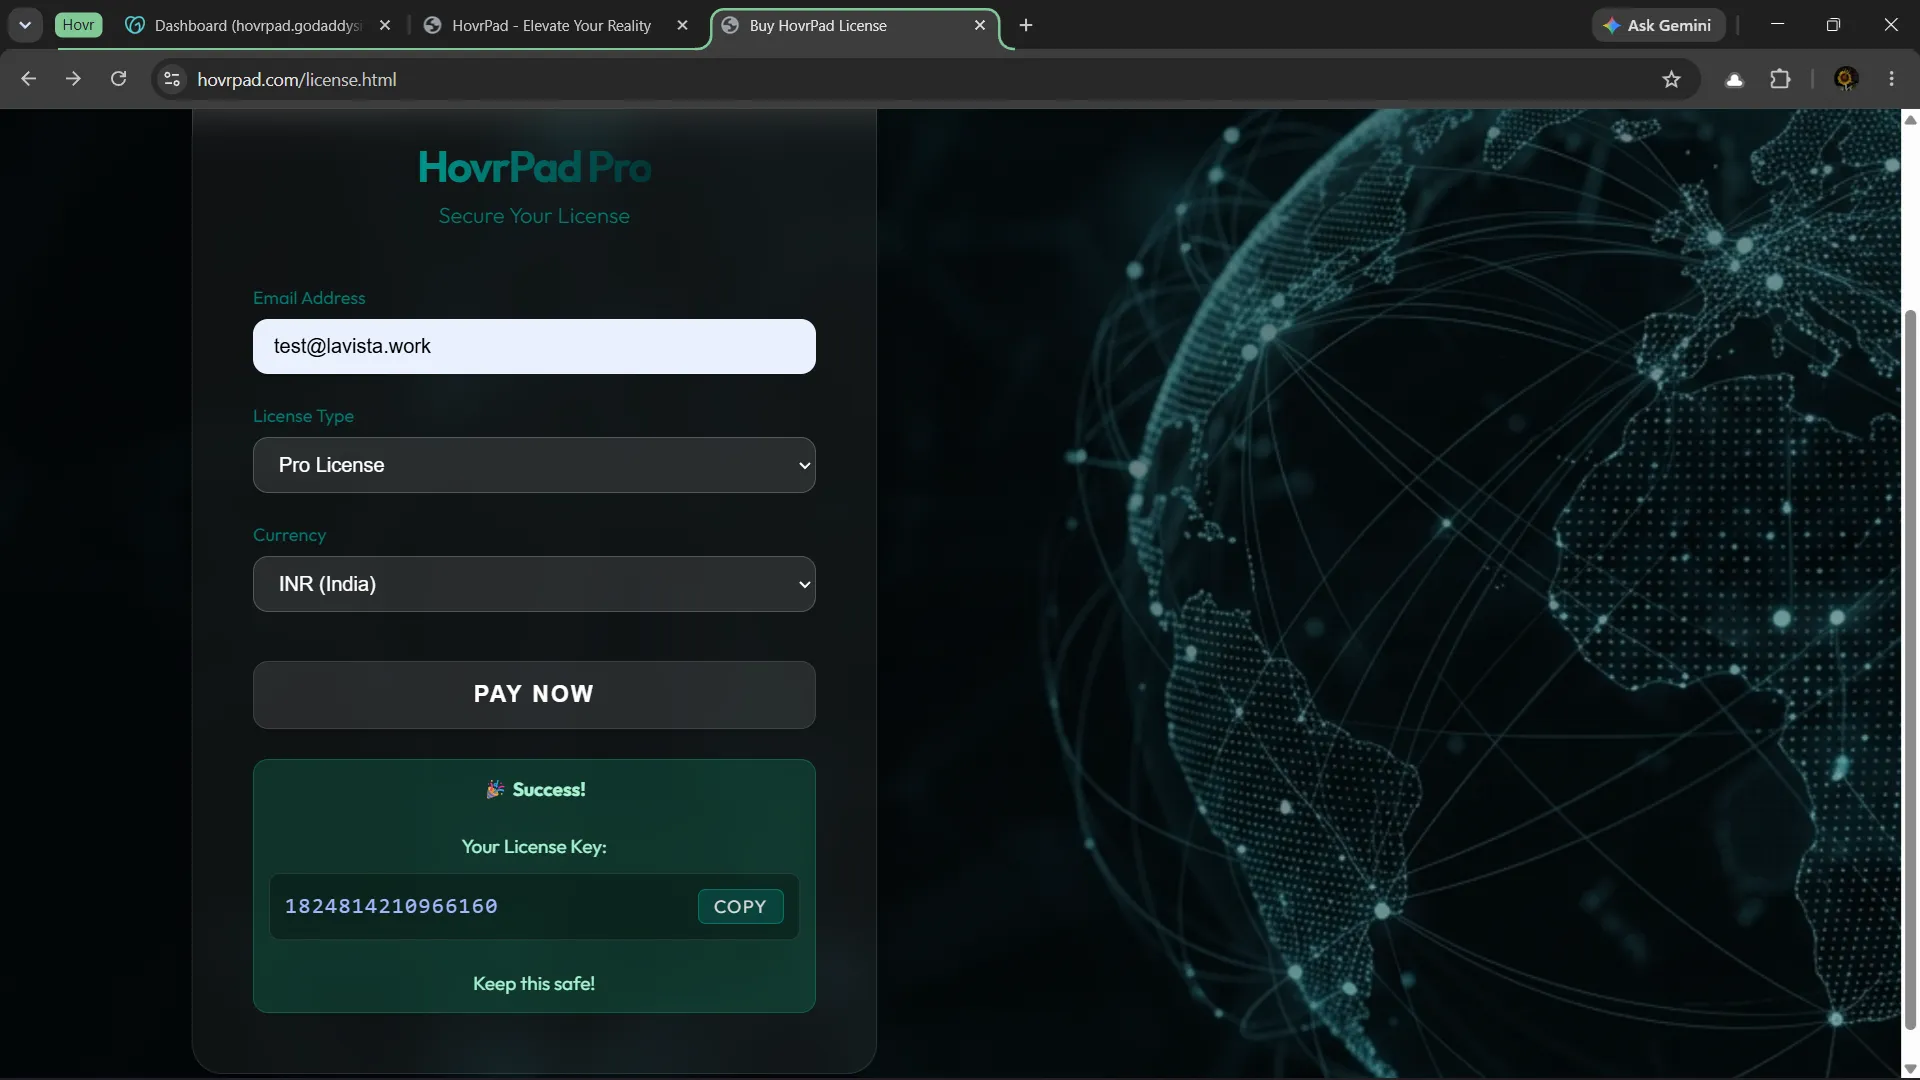The image size is (1920, 1080).
Task: Close the HovrPad - Elevate Your Reality tab
Action: coord(682,26)
